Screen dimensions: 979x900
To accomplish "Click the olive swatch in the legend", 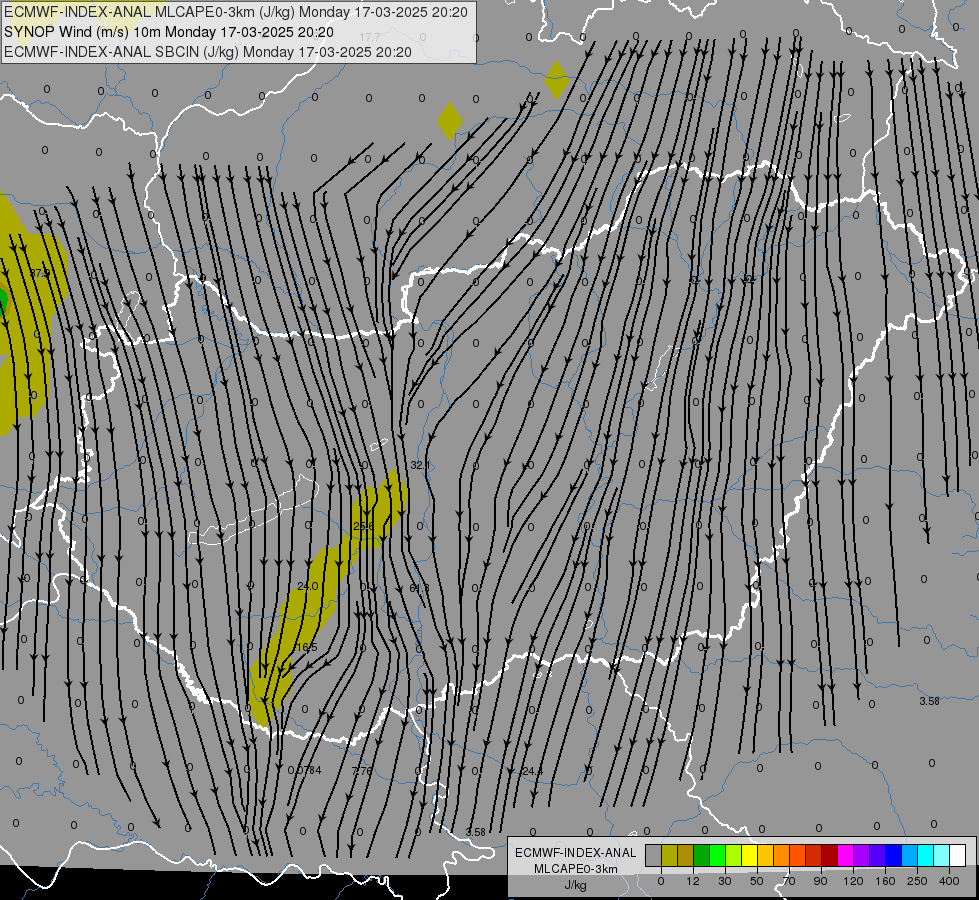I will point(670,855).
